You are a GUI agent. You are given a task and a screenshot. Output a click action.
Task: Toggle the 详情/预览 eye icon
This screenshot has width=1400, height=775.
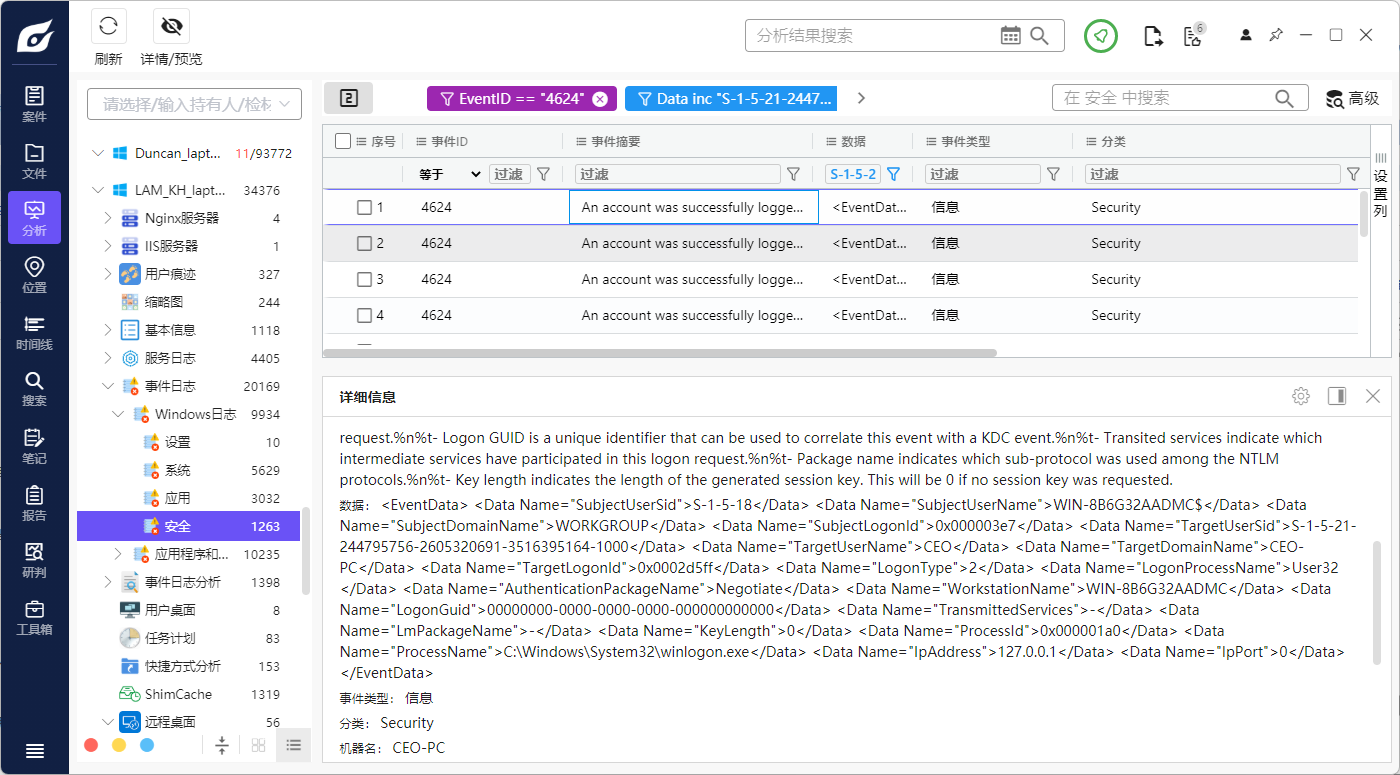(x=171, y=26)
